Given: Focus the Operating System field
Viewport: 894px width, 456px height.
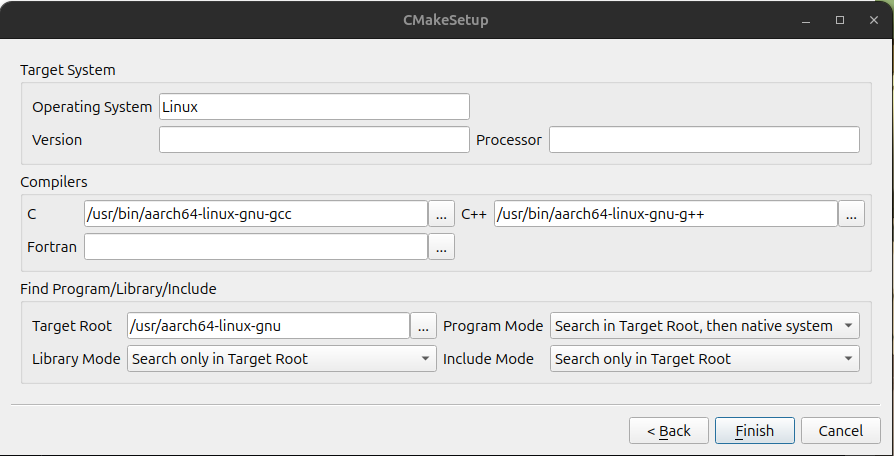Looking at the screenshot, I should point(314,107).
